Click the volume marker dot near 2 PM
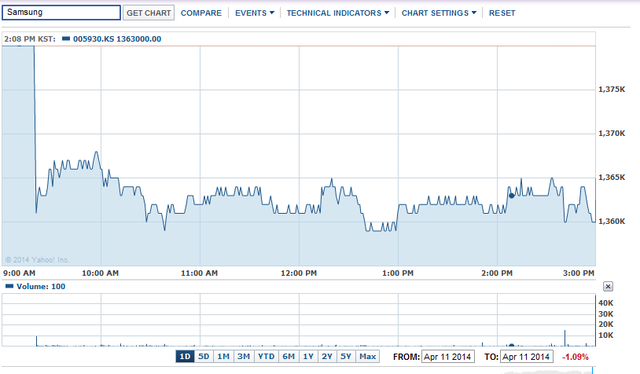The width and height of the screenshot is (640, 374). click(x=511, y=345)
